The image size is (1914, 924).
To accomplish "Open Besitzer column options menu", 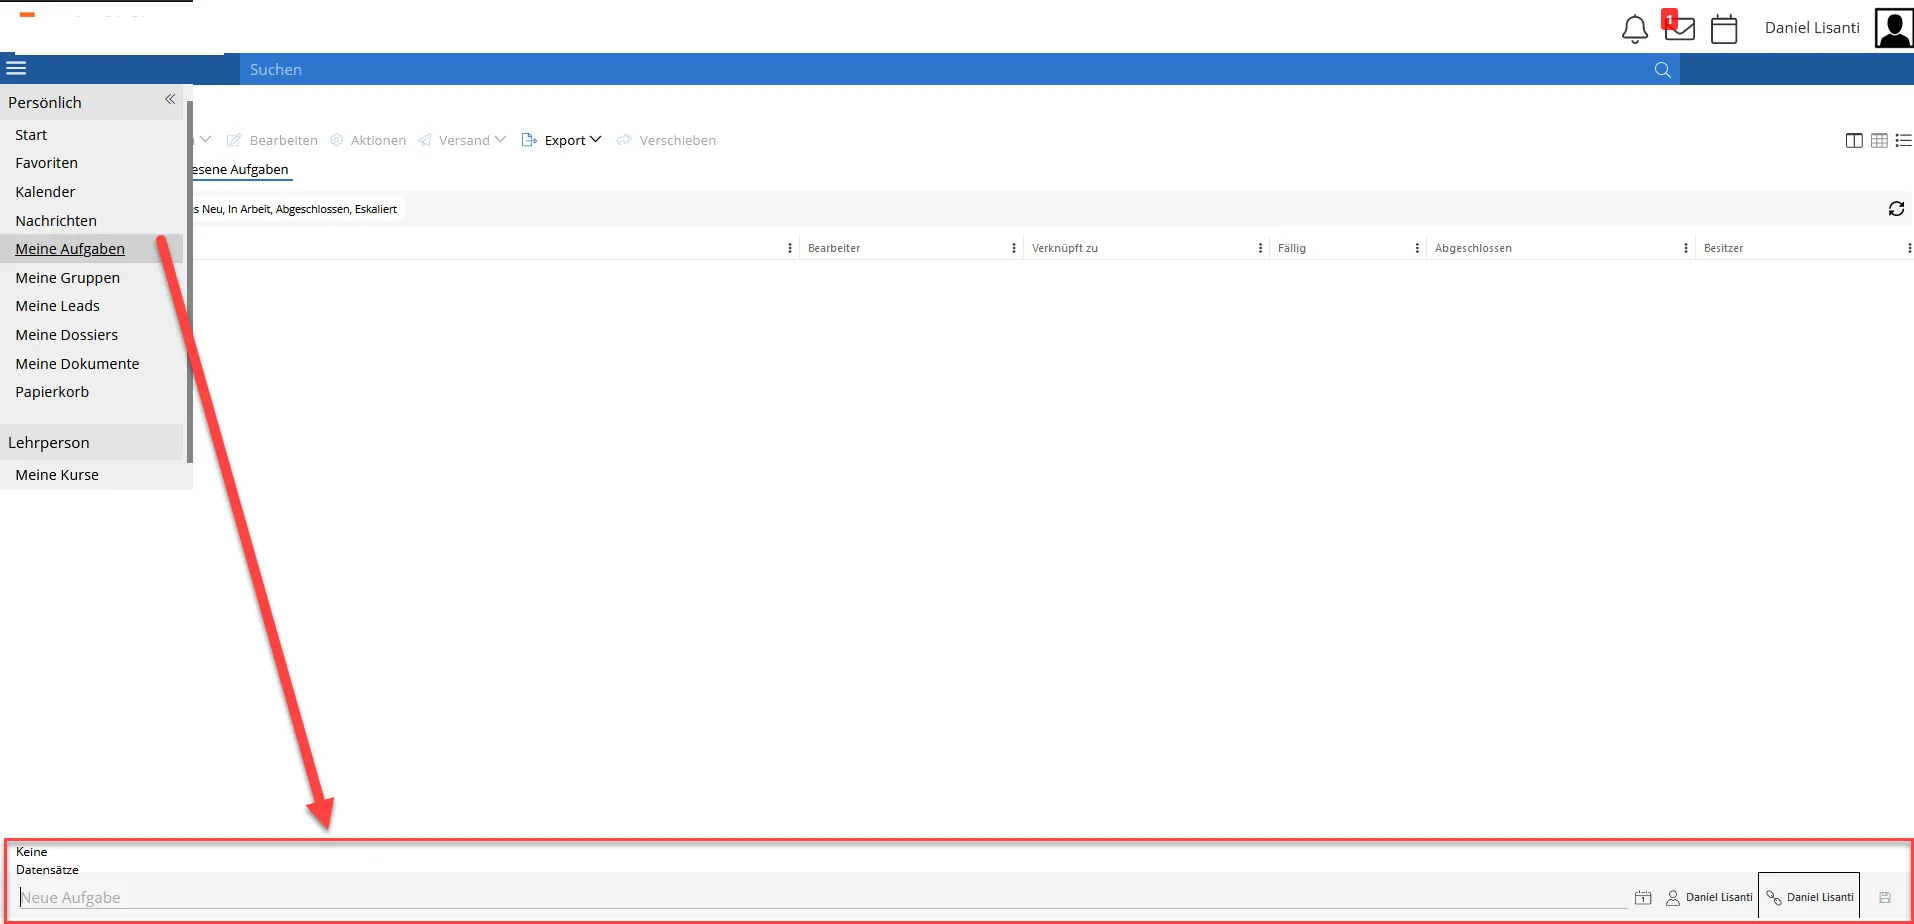I will click(x=1909, y=248).
